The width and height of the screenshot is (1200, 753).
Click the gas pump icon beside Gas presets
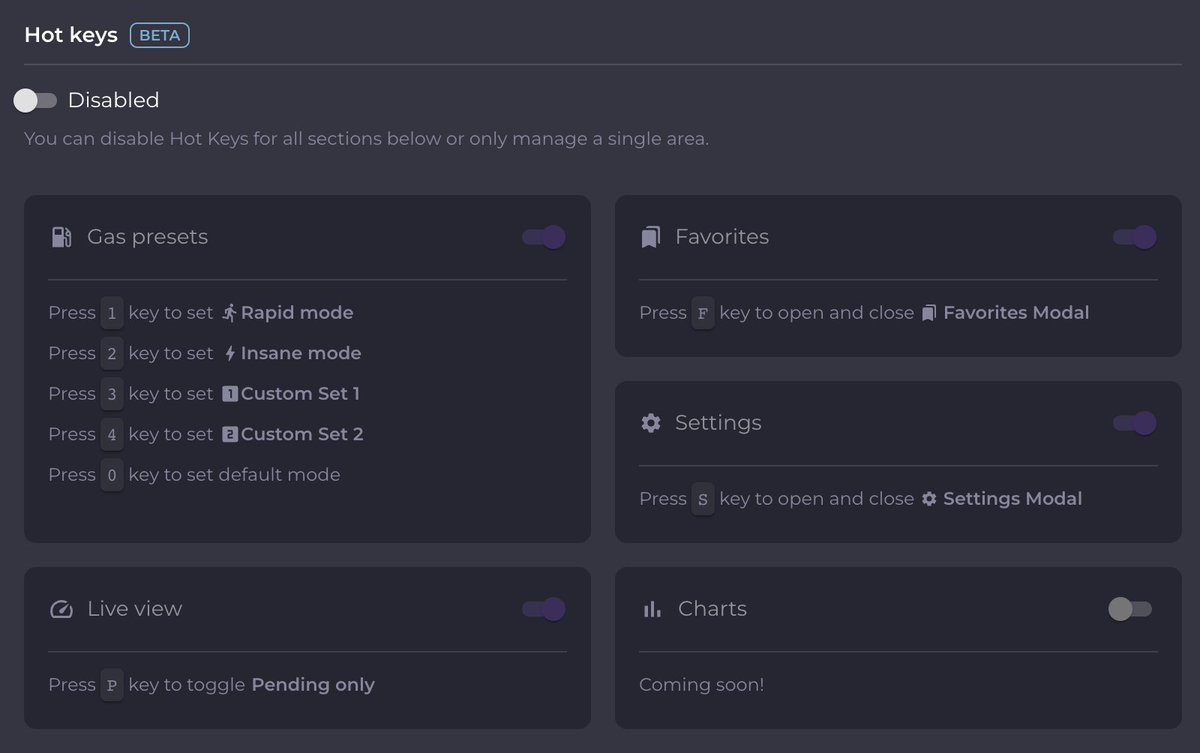point(61,237)
